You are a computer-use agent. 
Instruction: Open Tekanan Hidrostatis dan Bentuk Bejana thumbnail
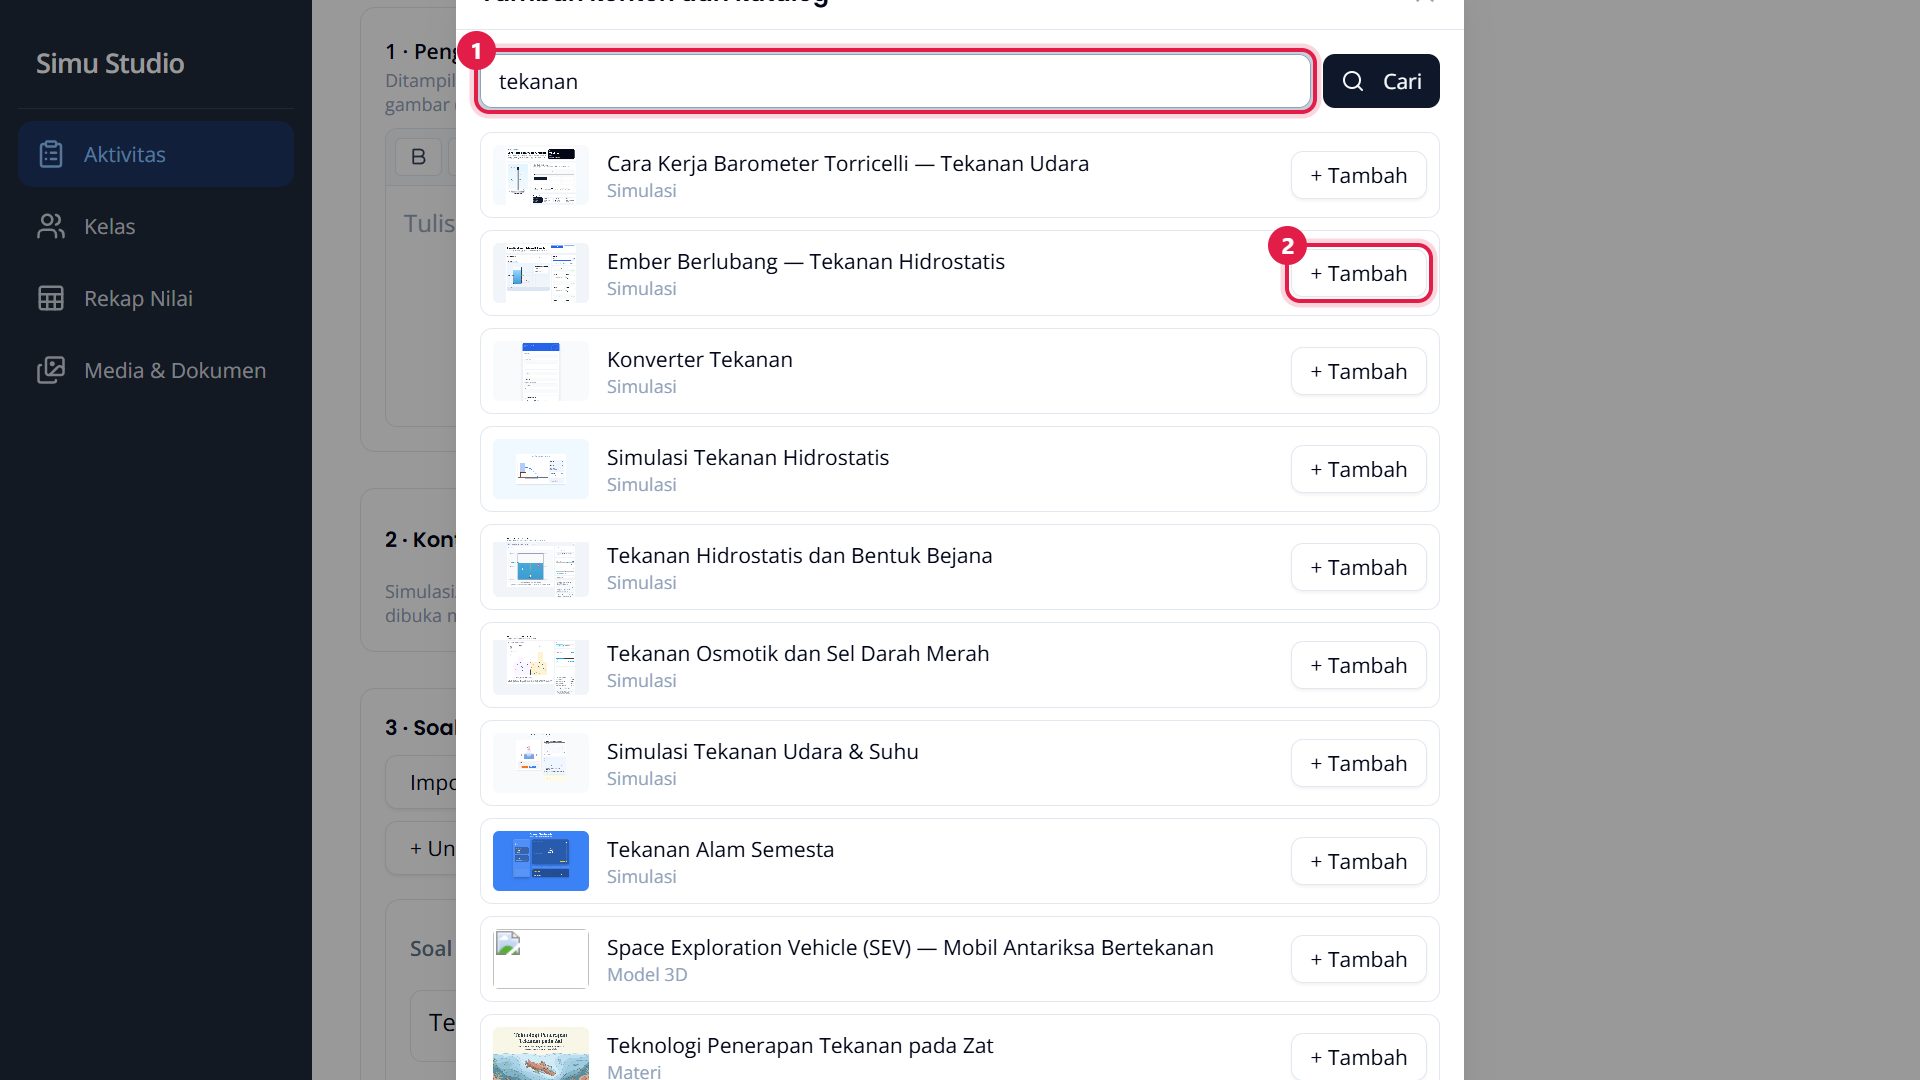(x=541, y=567)
